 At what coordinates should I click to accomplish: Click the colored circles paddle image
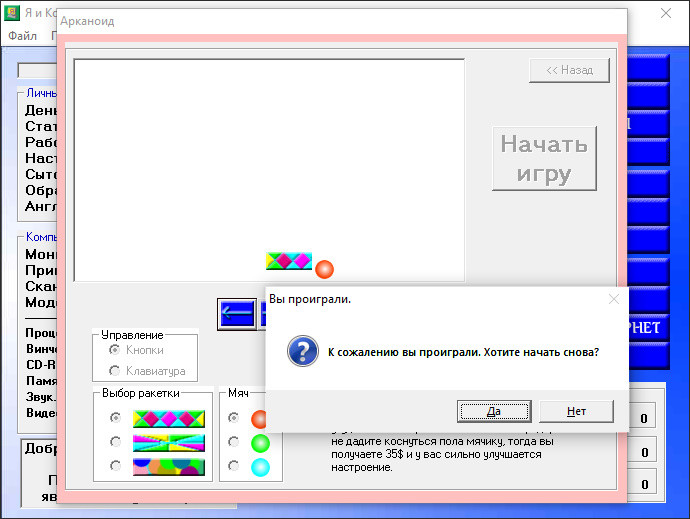coord(169,467)
